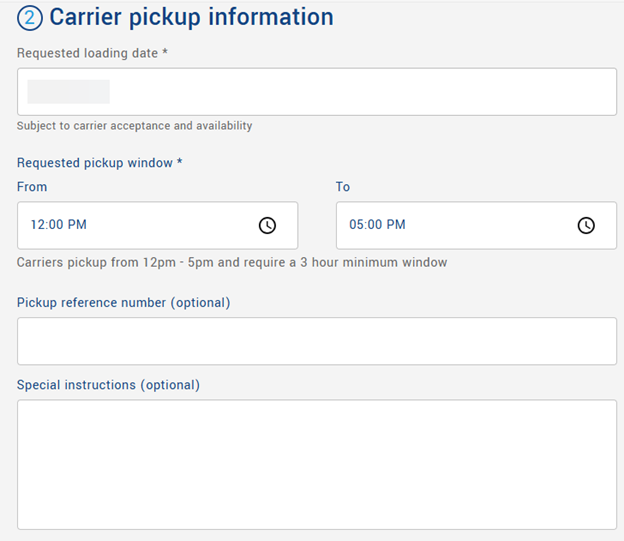Click the step 2 circled number icon
The height and width of the screenshot is (541, 624).
(30, 18)
